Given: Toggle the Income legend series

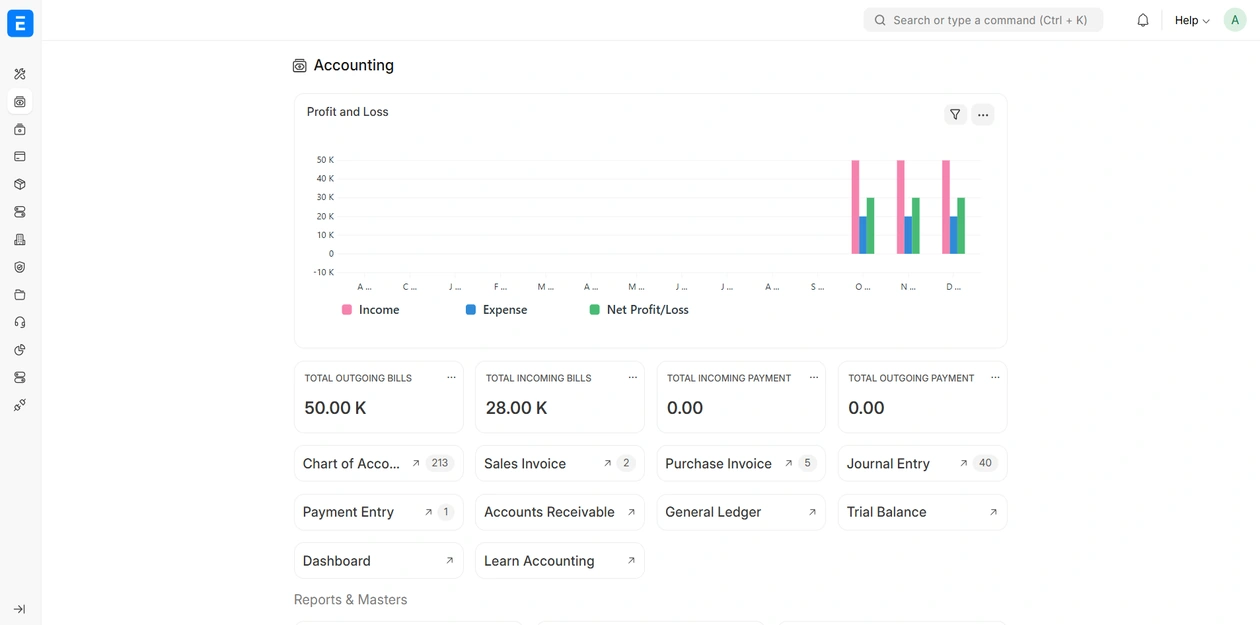Looking at the screenshot, I should [371, 310].
